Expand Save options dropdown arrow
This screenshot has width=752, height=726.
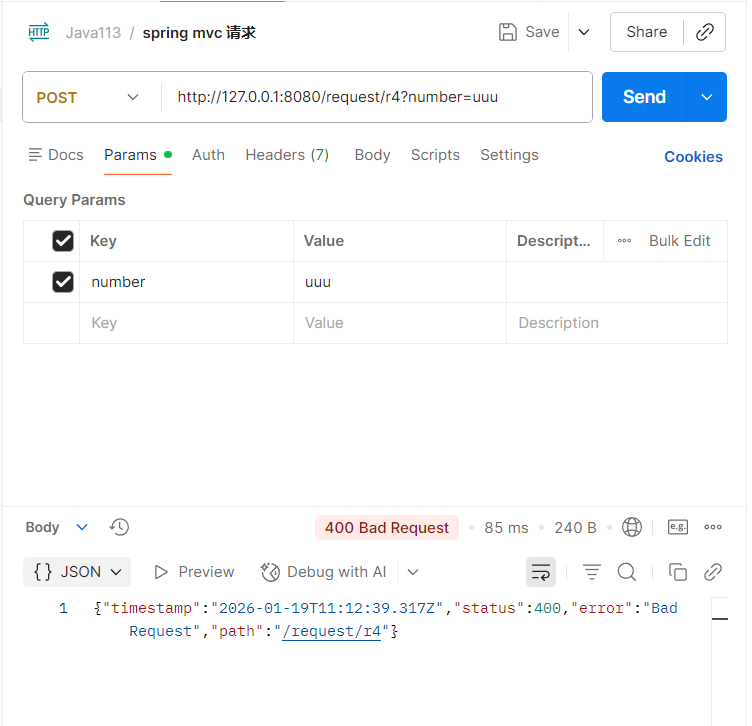click(584, 32)
